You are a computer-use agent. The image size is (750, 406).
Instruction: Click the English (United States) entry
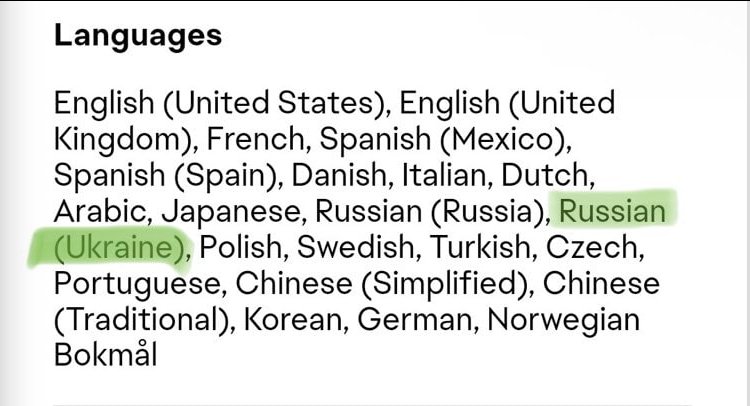[219, 103]
